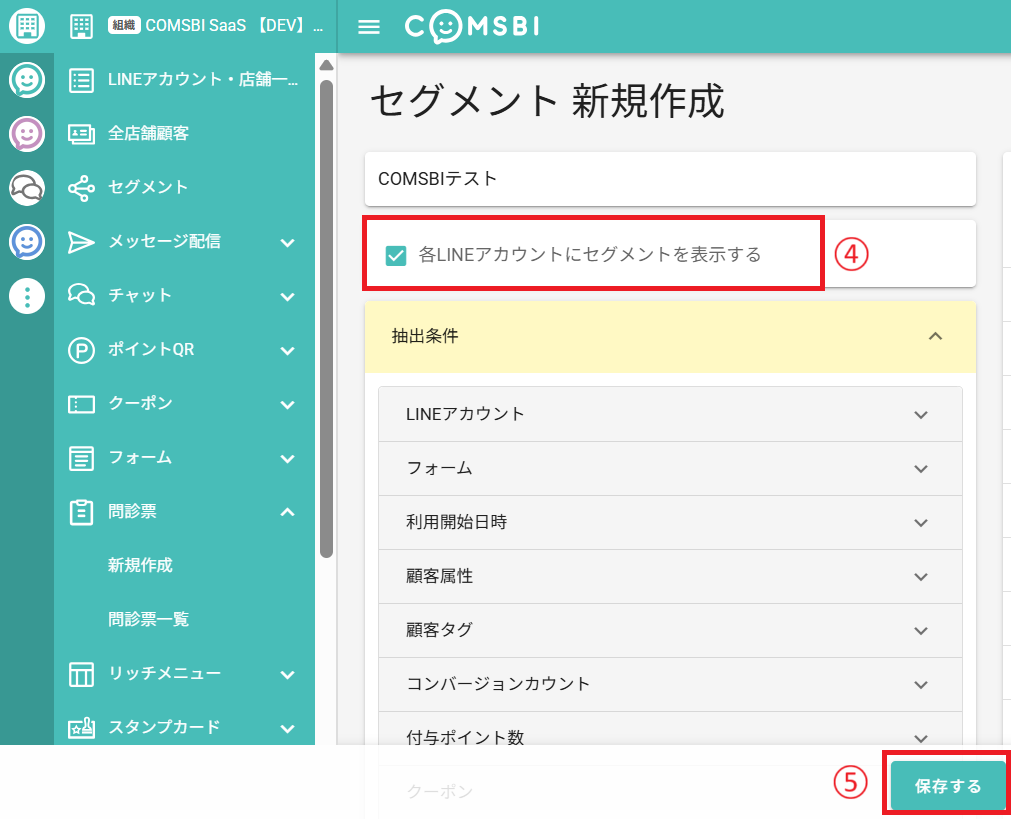
Task: Click the メッセージ配信 paper plane icon
Action: pyautogui.click(x=81, y=242)
